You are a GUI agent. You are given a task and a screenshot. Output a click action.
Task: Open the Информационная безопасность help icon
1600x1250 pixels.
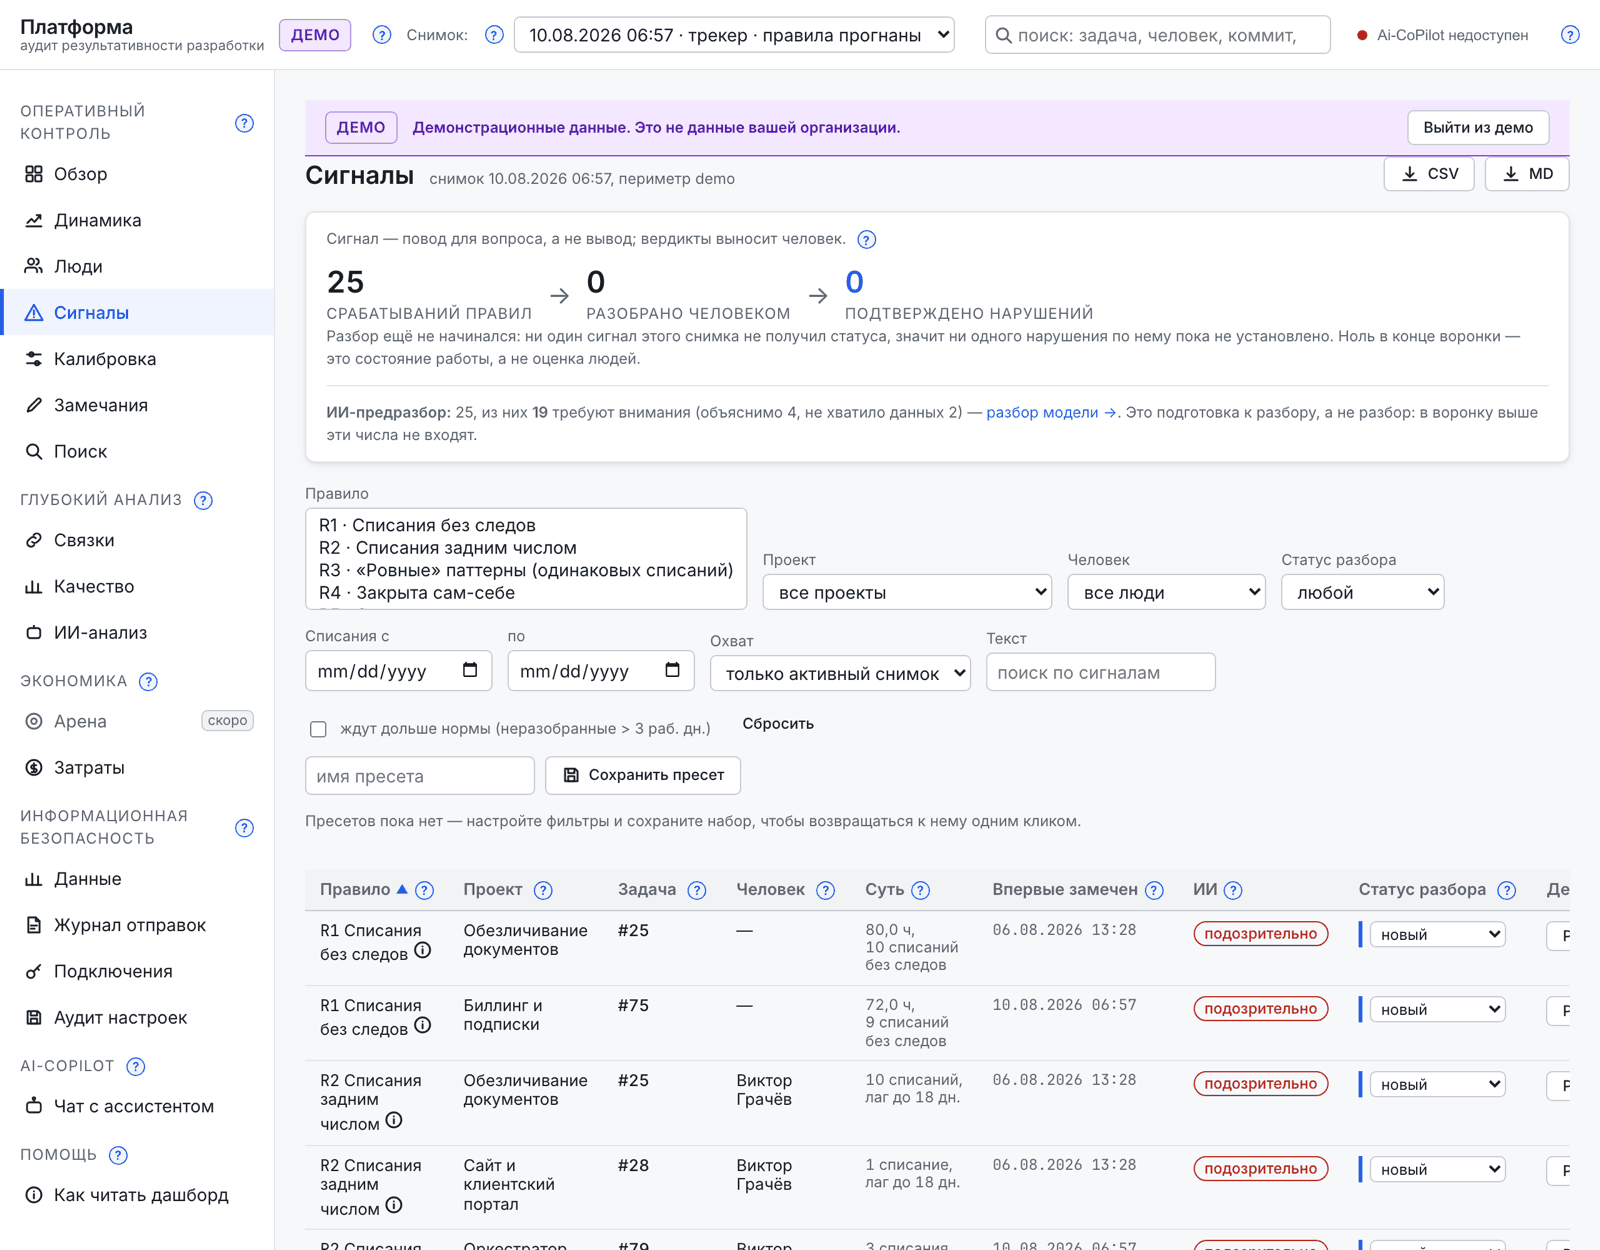[x=244, y=828]
